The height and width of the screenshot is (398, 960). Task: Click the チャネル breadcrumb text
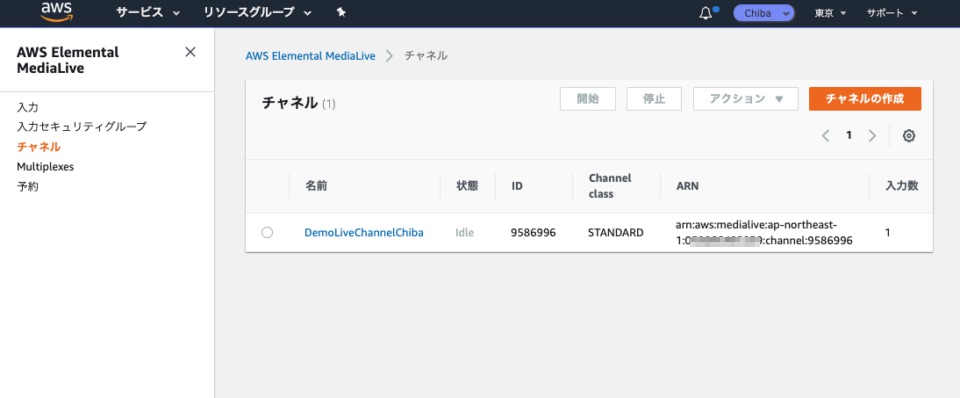tap(426, 56)
